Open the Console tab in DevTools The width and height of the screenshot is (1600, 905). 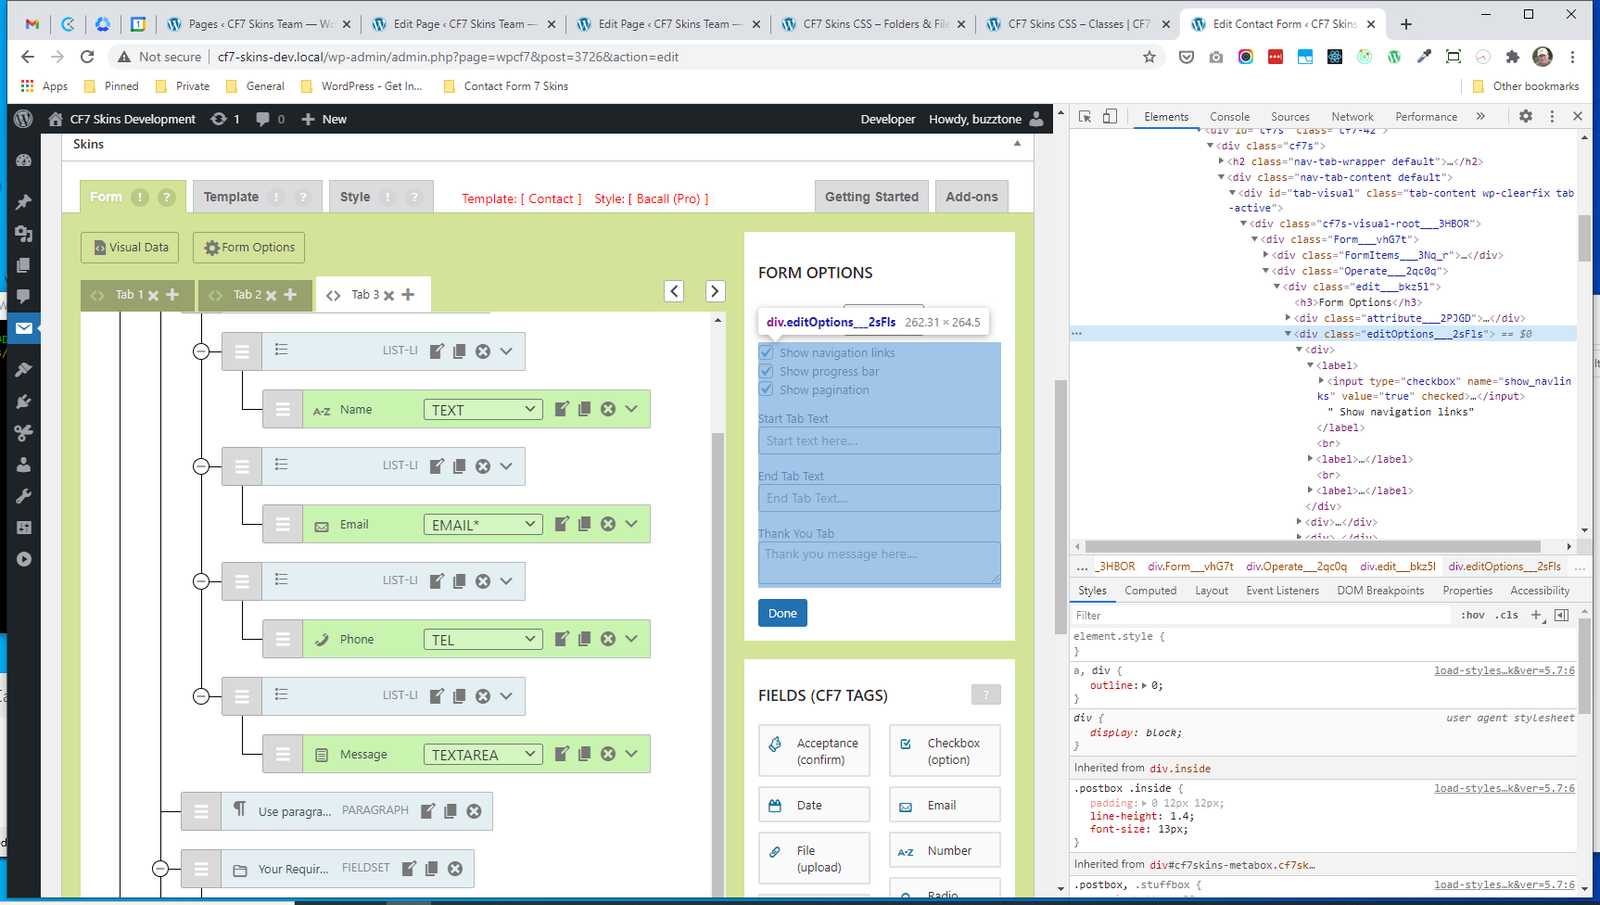pyautogui.click(x=1229, y=117)
